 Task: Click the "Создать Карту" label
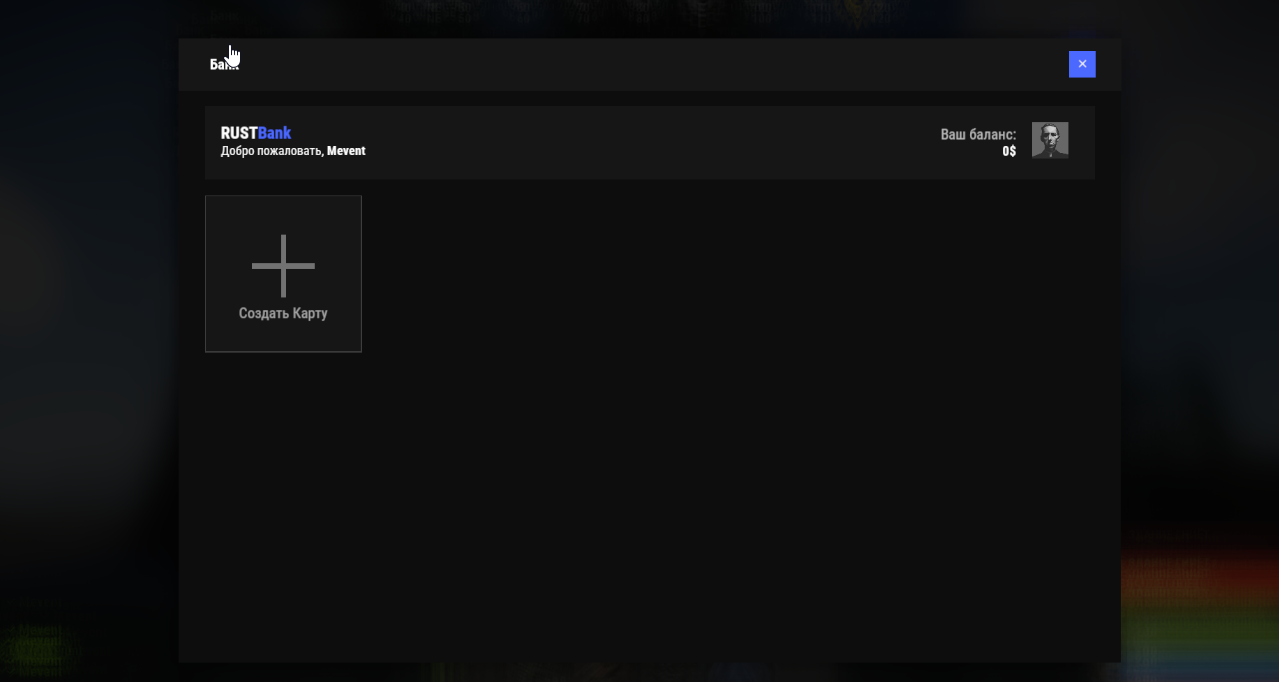(283, 313)
